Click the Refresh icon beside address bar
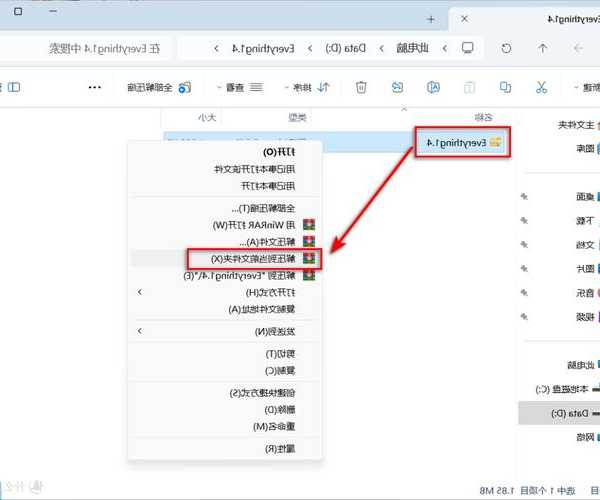Image resolution: width=600 pixels, height=500 pixels. [506, 47]
